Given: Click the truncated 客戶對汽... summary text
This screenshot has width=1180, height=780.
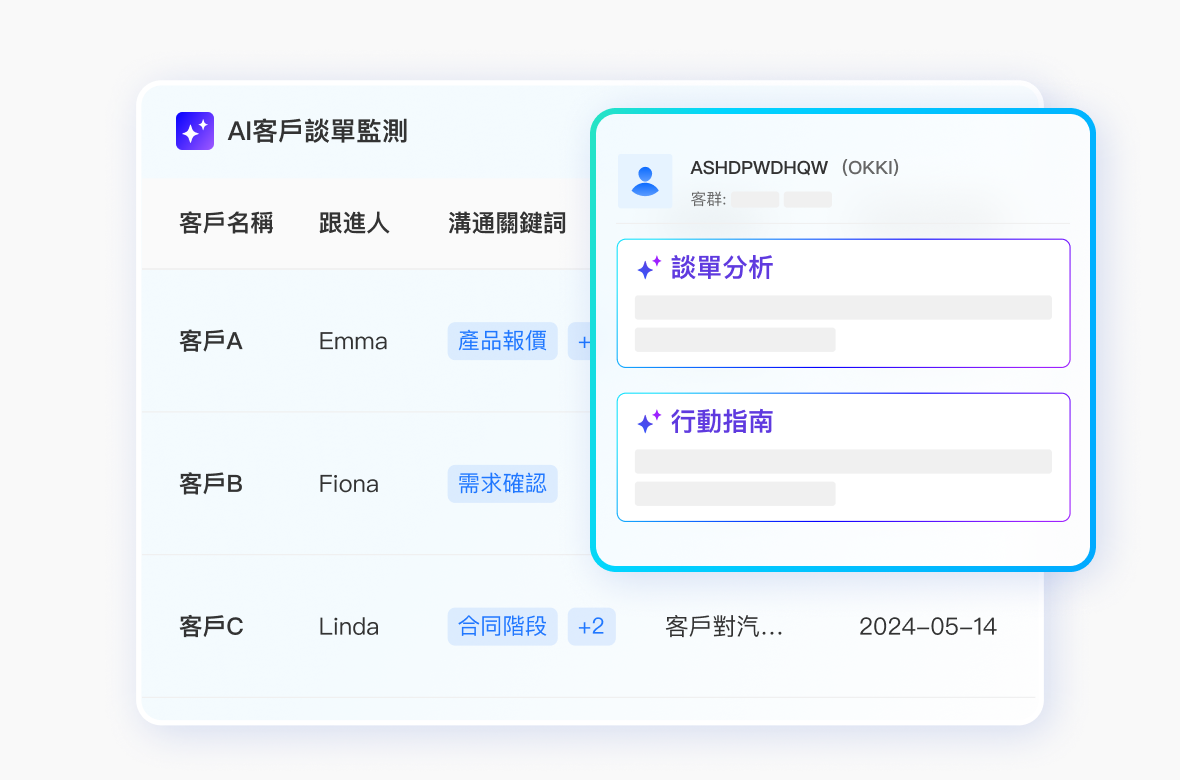Looking at the screenshot, I should 724,626.
